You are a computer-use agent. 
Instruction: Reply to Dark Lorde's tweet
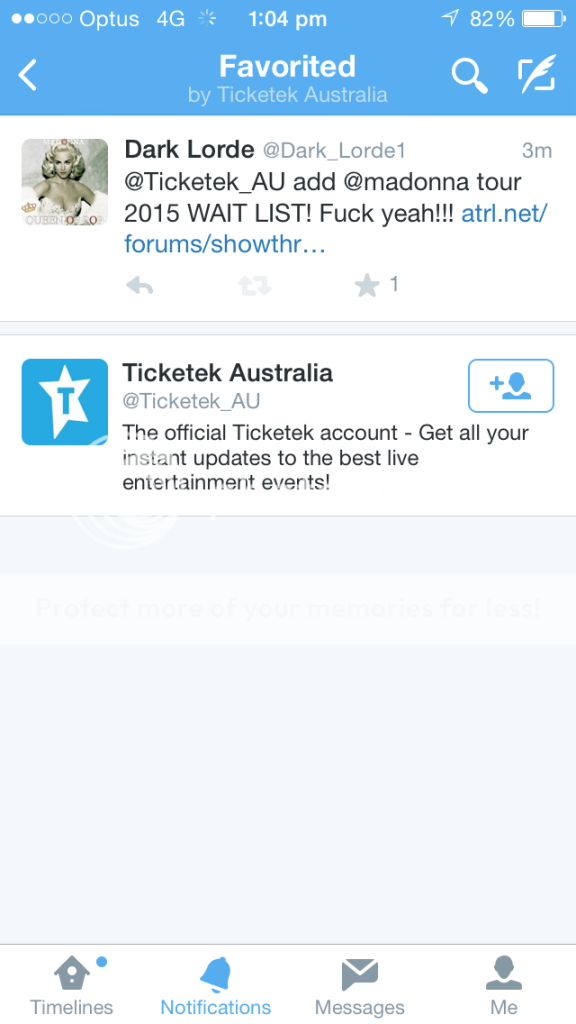click(140, 285)
